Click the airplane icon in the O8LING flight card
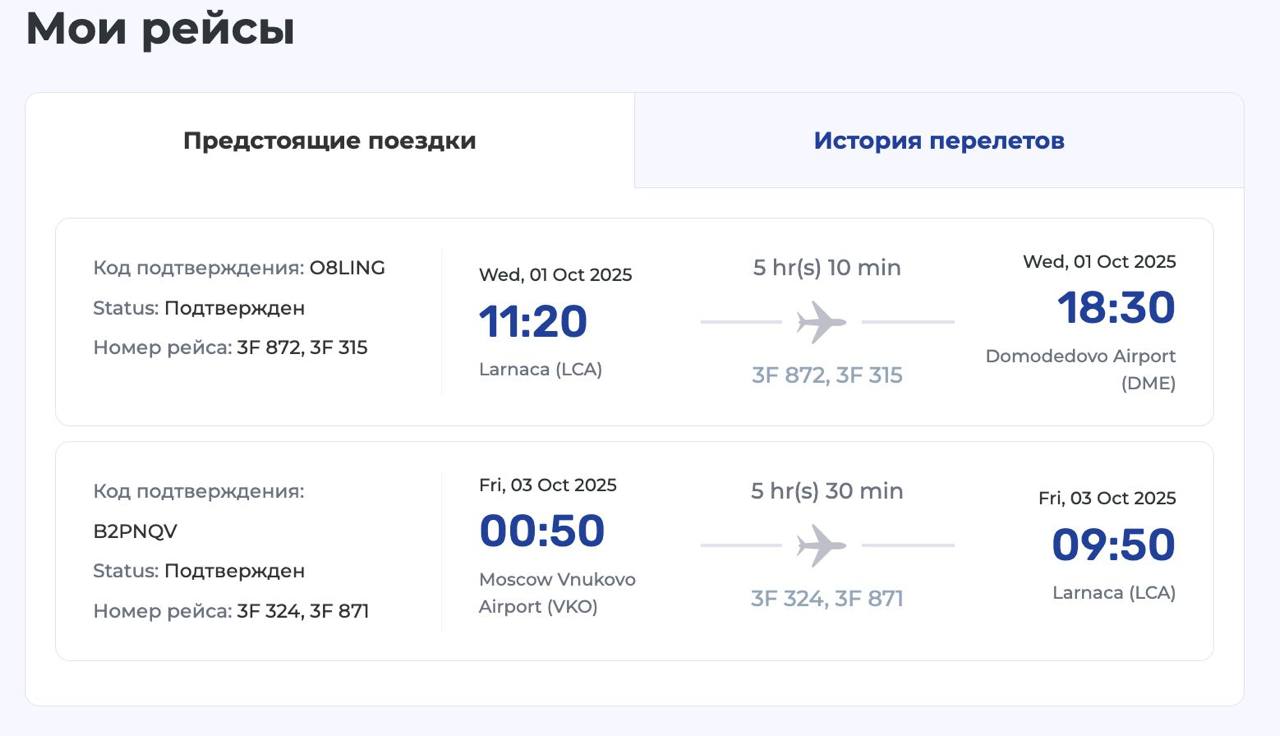Screen dimensions: 1280x736 (821, 322)
